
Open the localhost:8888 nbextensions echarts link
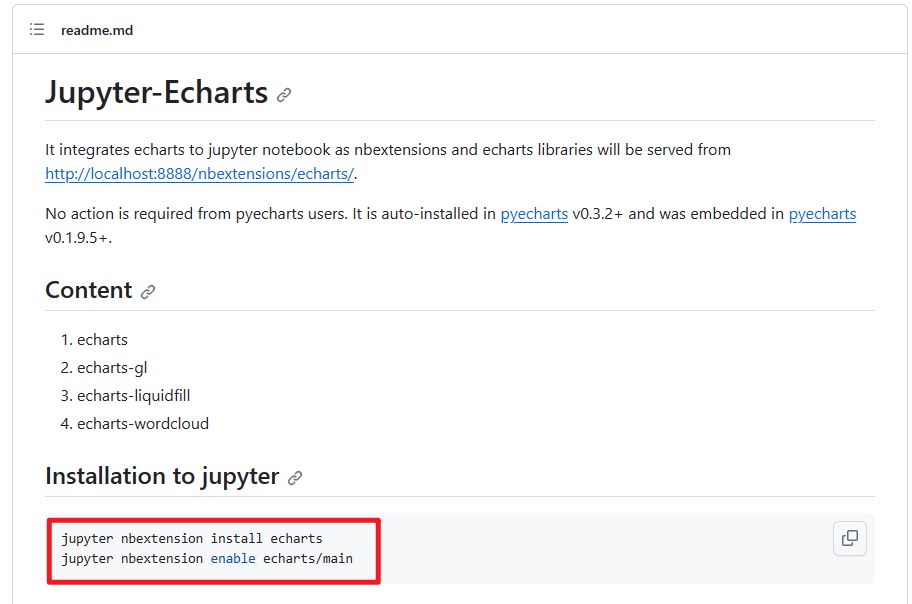point(200,173)
